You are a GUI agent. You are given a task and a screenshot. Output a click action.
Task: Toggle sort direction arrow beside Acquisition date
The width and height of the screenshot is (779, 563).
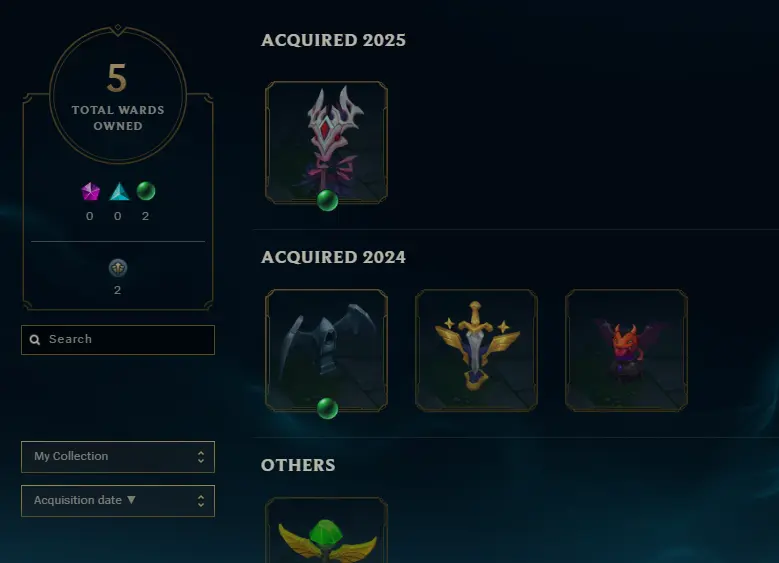click(x=131, y=500)
